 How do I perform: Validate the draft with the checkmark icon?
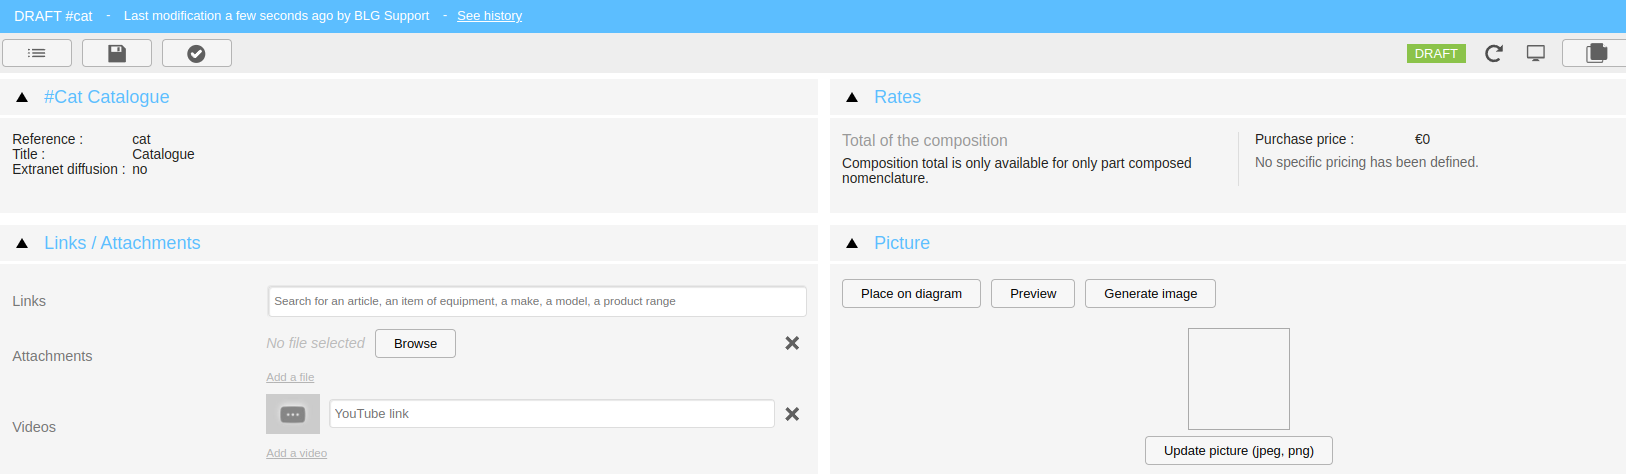[x=197, y=53]
